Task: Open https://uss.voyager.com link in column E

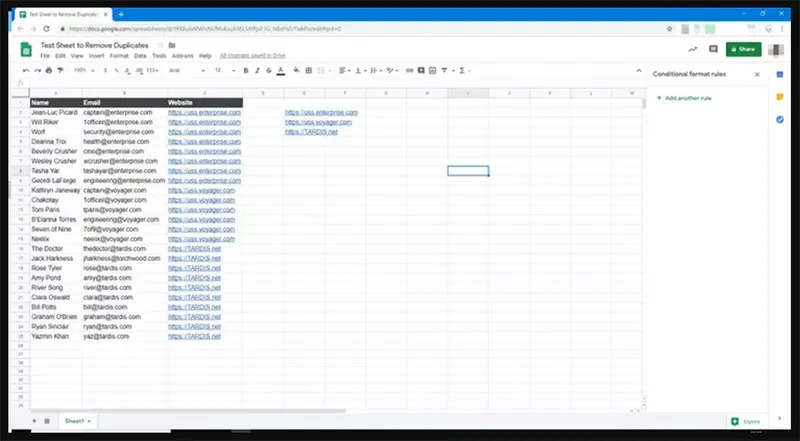Action: (x=318, y=122)
